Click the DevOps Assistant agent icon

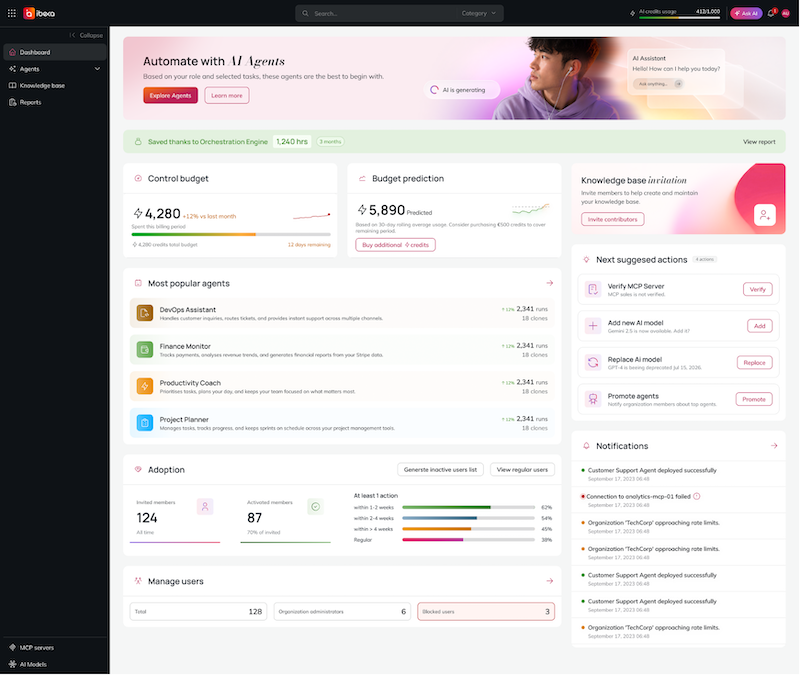click(x=145, y=313)
